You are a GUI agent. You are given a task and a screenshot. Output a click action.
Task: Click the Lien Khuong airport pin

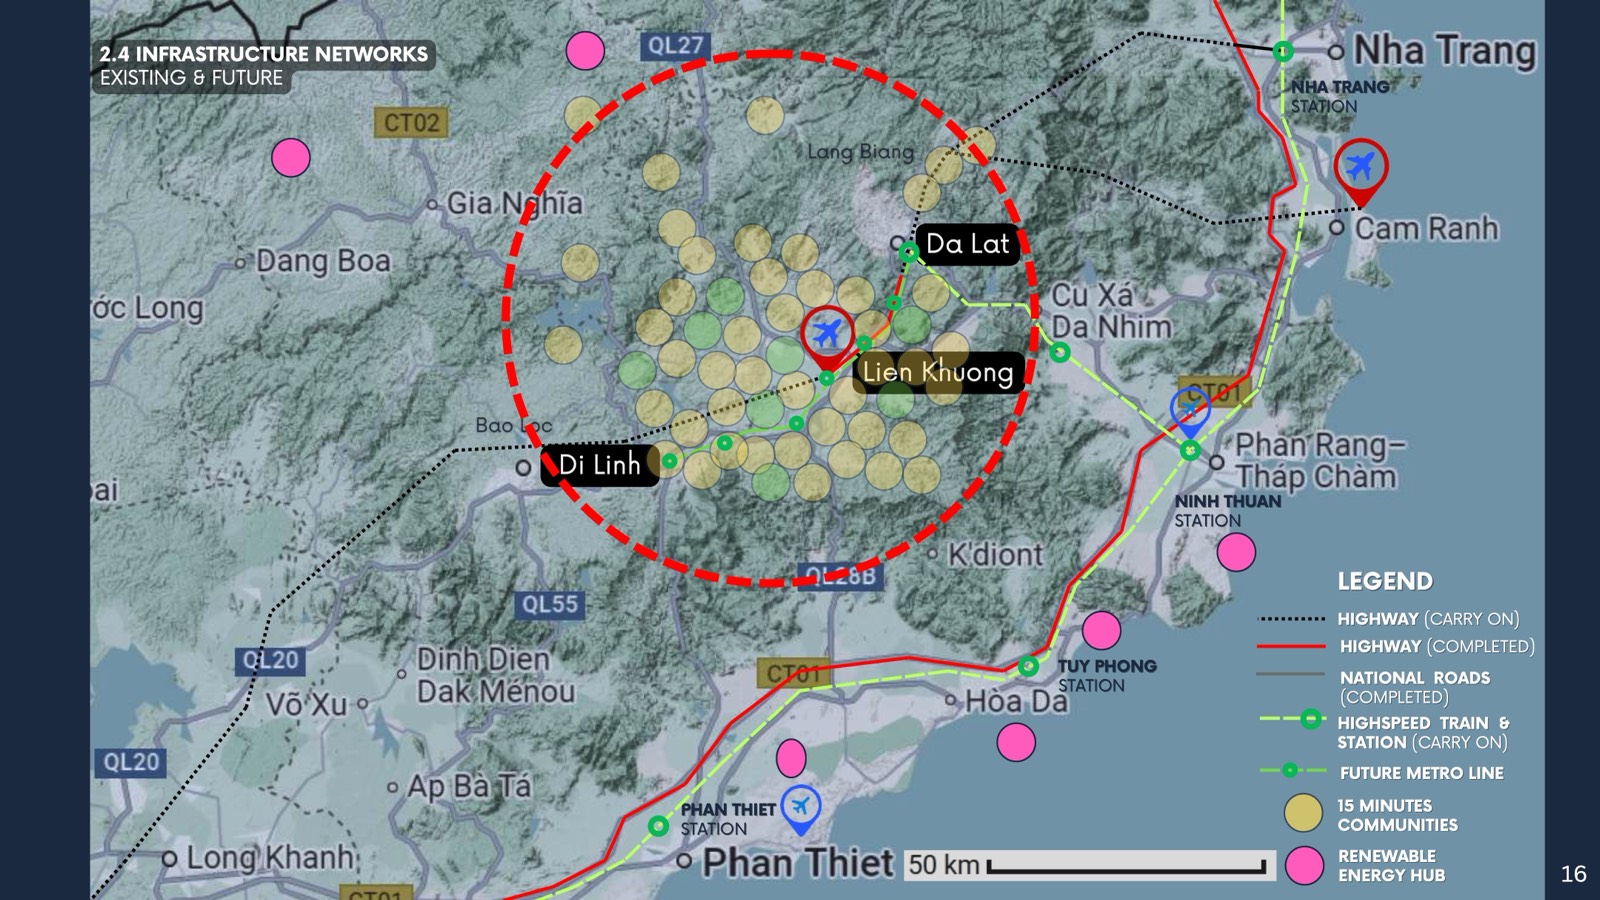pyautogui.click(x=827, y=338)
